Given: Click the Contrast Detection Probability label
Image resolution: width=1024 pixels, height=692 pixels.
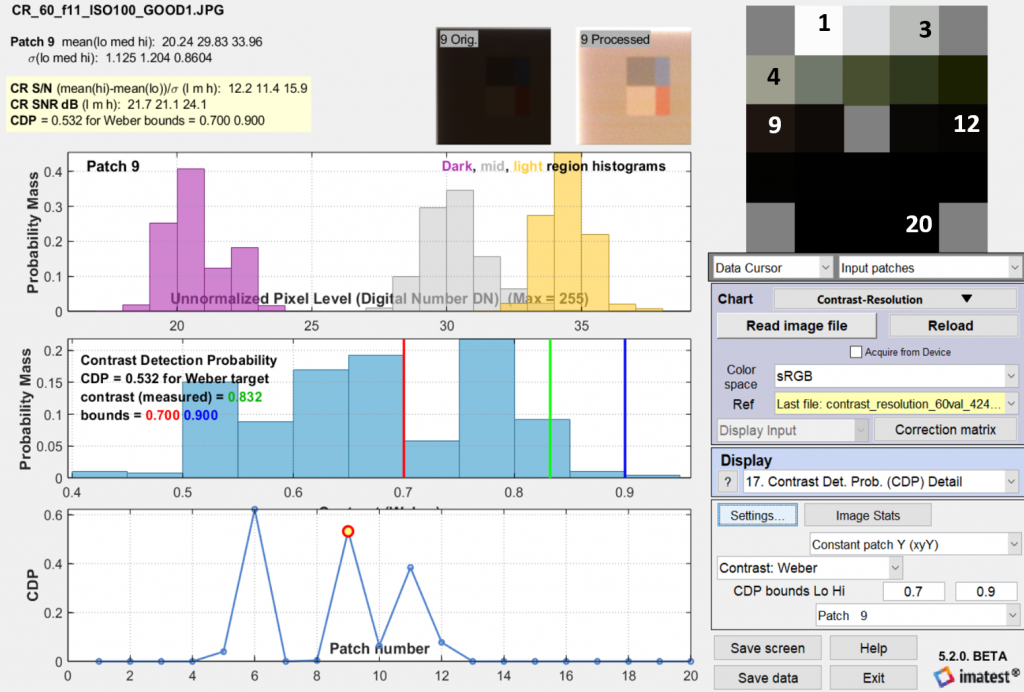Looking at the screenshot, I should coord(178,360).
